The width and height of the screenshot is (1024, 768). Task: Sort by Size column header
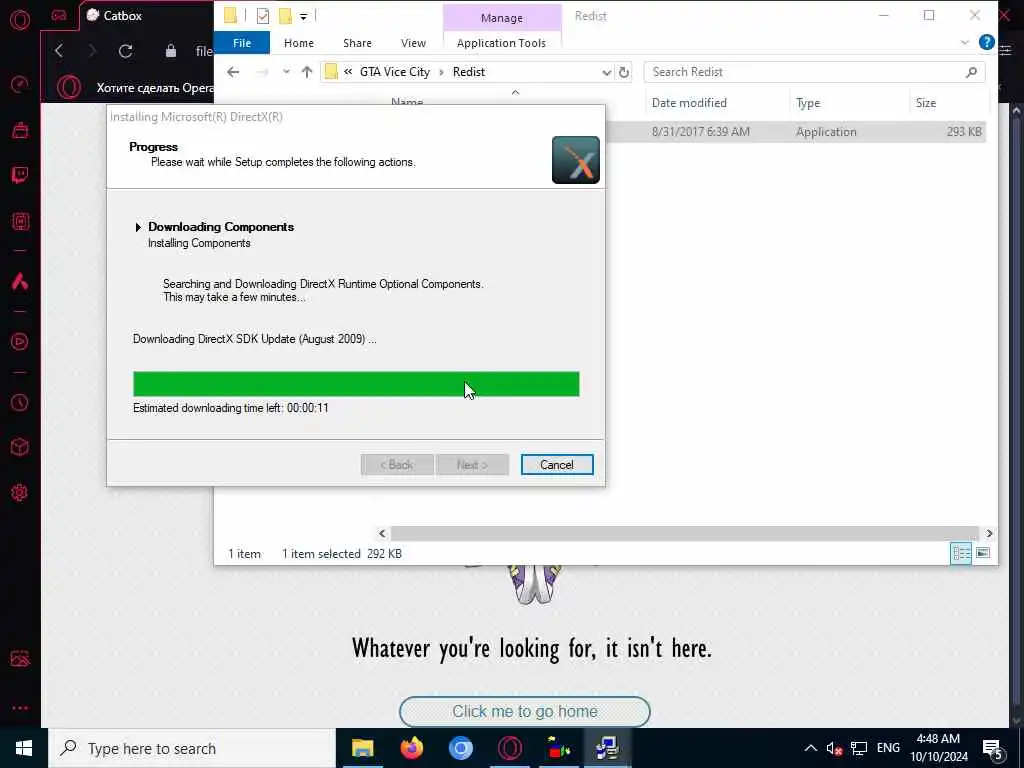[925, 103]
